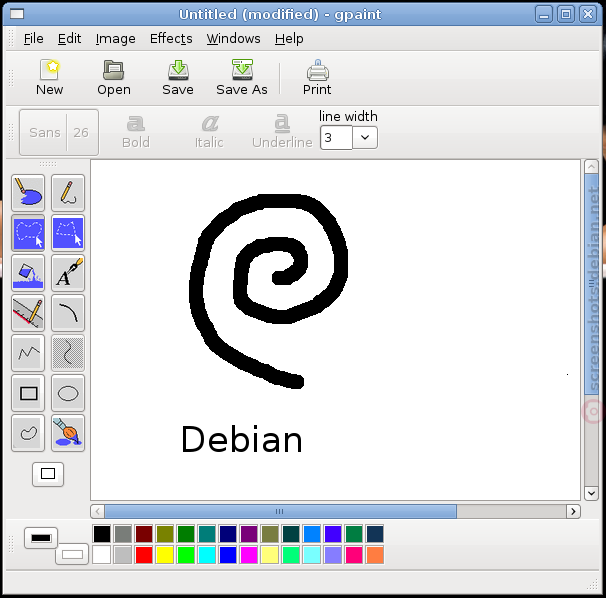Pick the pink-red color swatch

(354, 555)
